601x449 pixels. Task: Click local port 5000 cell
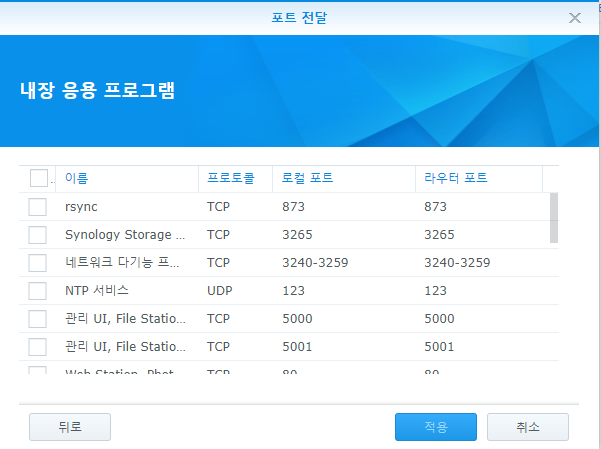tap(297, 319)
